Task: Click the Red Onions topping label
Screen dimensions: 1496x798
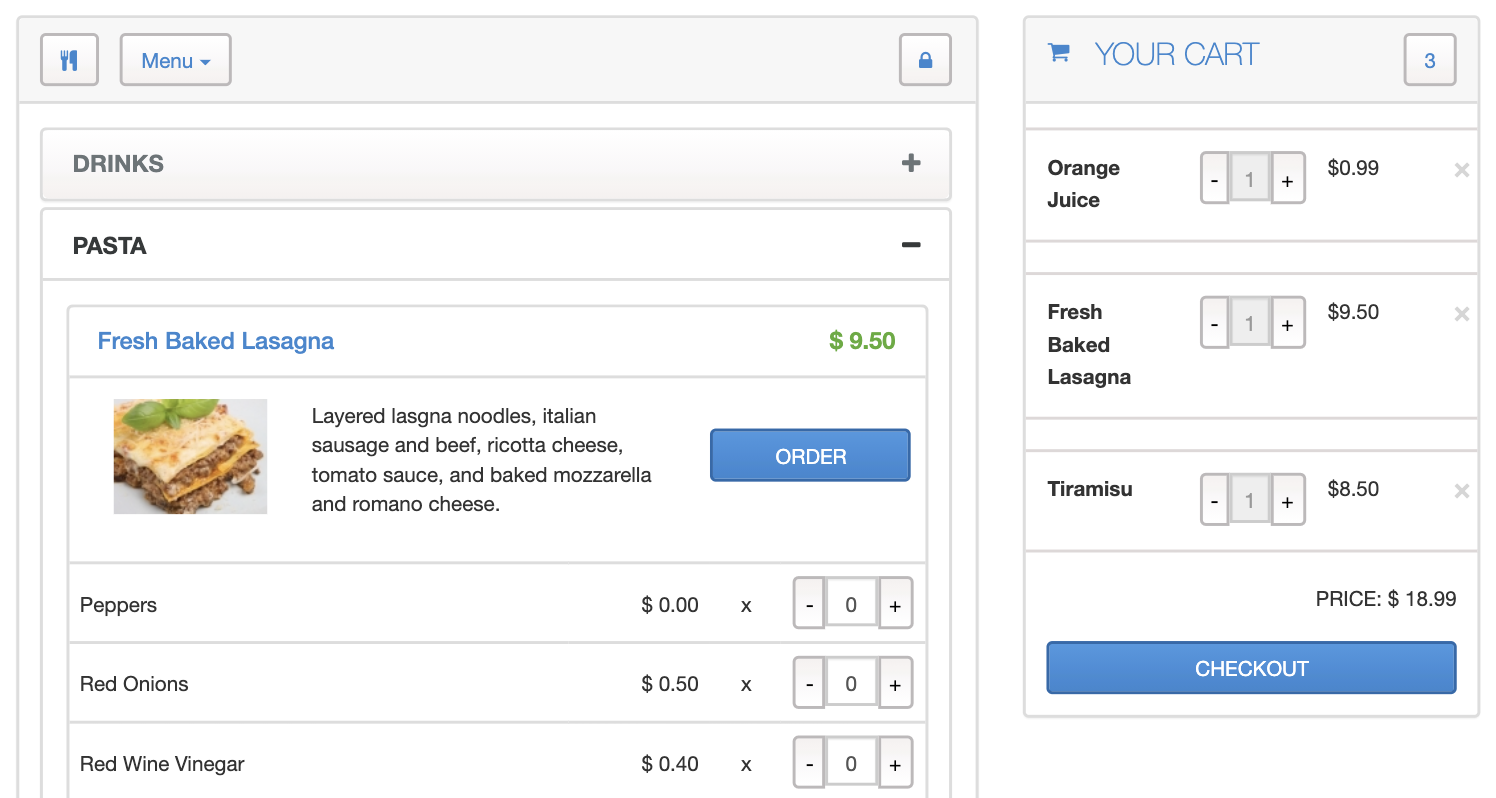Action: coord(134,684)
